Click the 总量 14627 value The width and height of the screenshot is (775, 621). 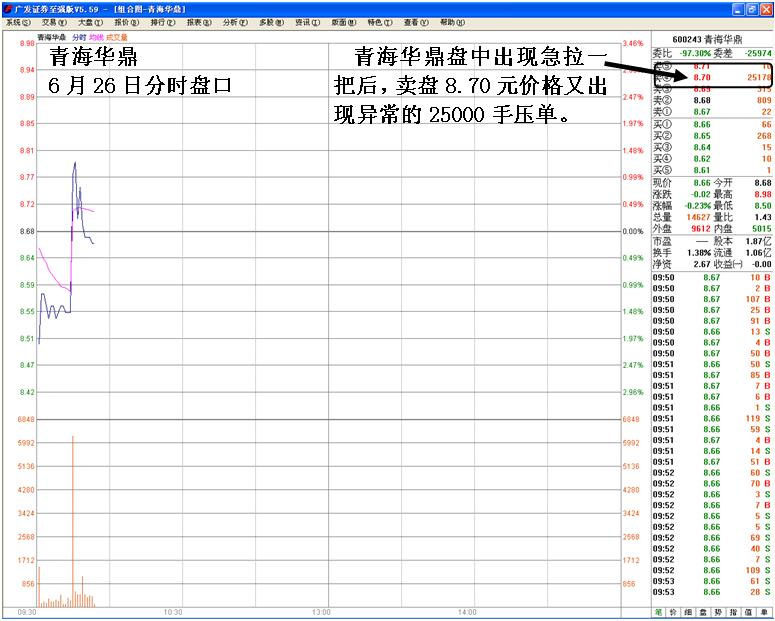click(x=698, y=217)
